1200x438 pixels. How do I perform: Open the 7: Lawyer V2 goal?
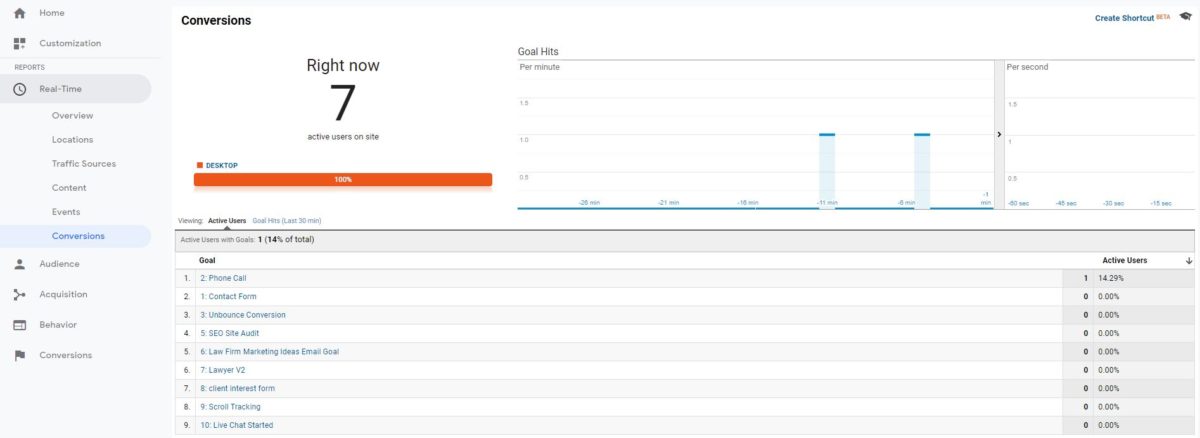coord(222,370)
